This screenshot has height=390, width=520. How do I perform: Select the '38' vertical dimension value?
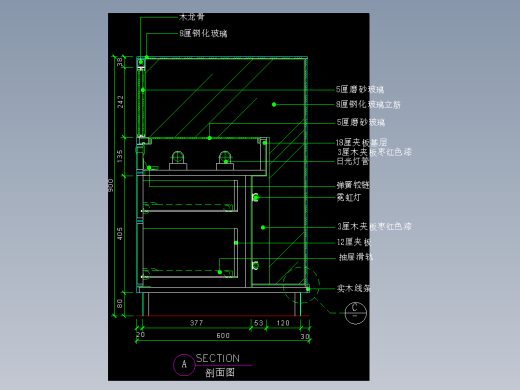click(x=120, y=62)
